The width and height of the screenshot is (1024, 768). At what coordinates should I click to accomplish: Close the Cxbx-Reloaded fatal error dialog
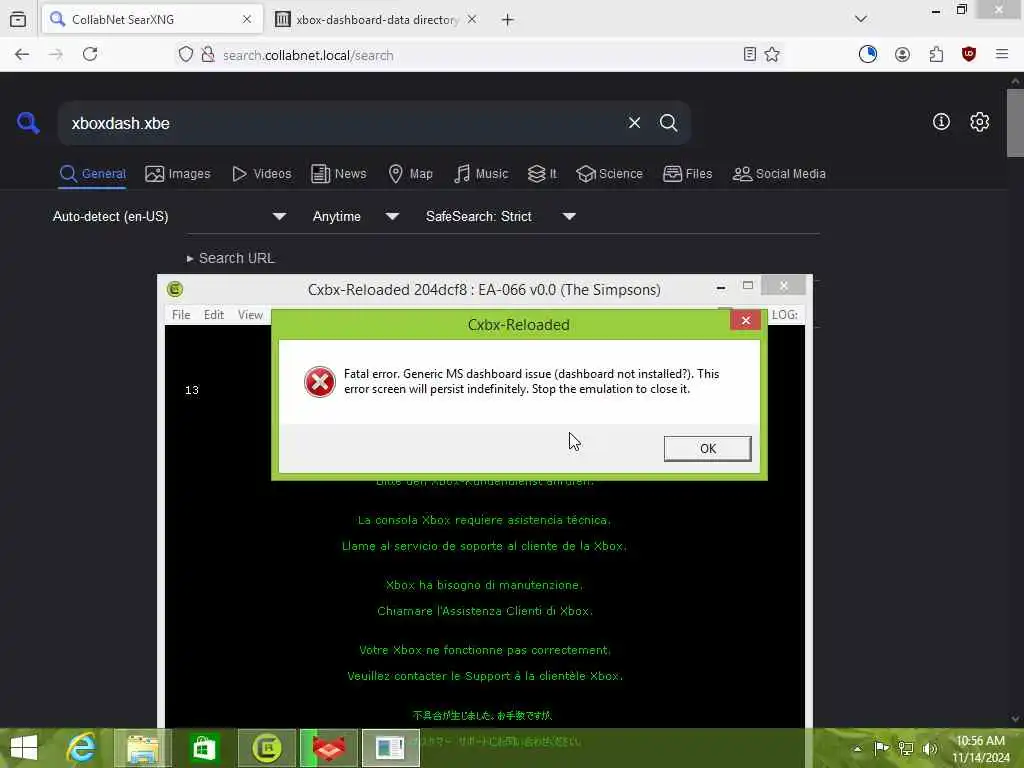[745, 320]
